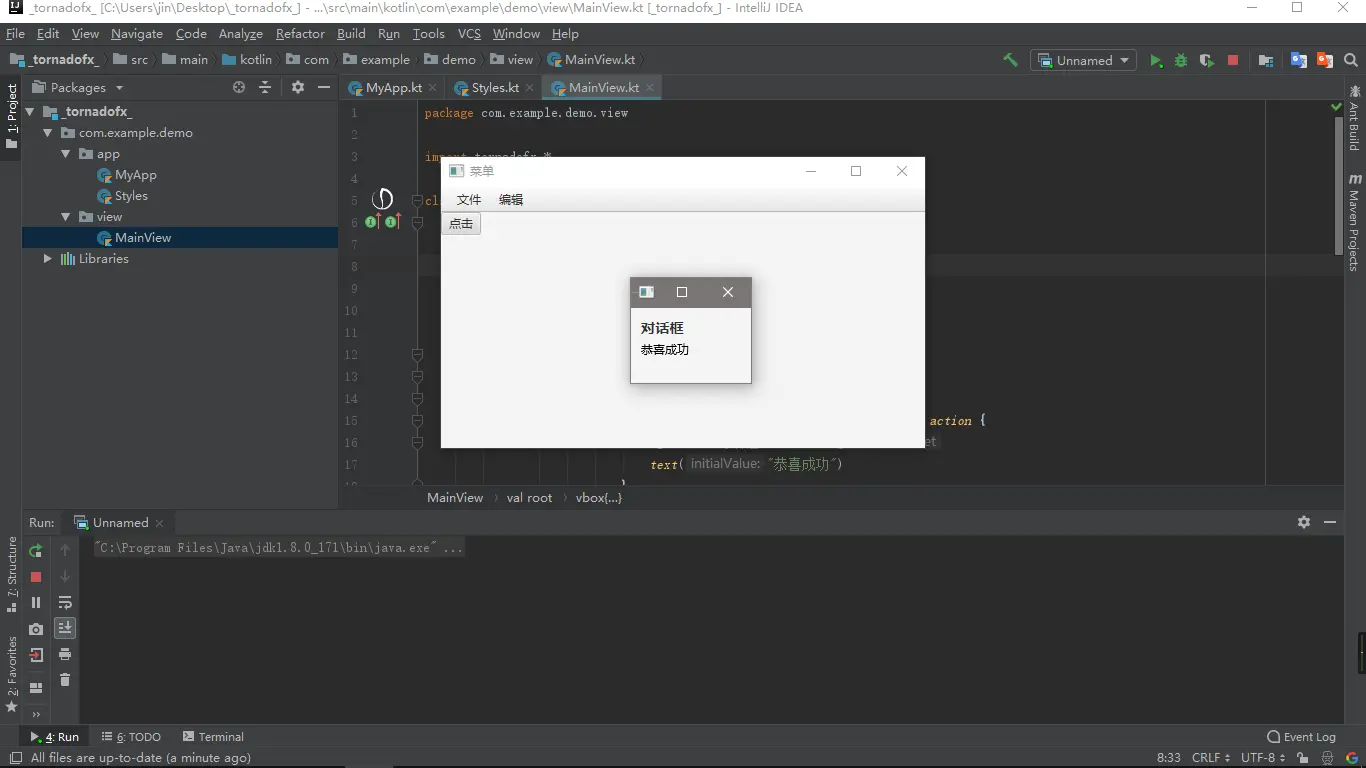Image resolution: width=1366 pixels, height=768 pixels.
Task: Open Project Structure icon in toolbar
Action: pyautogui.click(x=1266, y=60)
